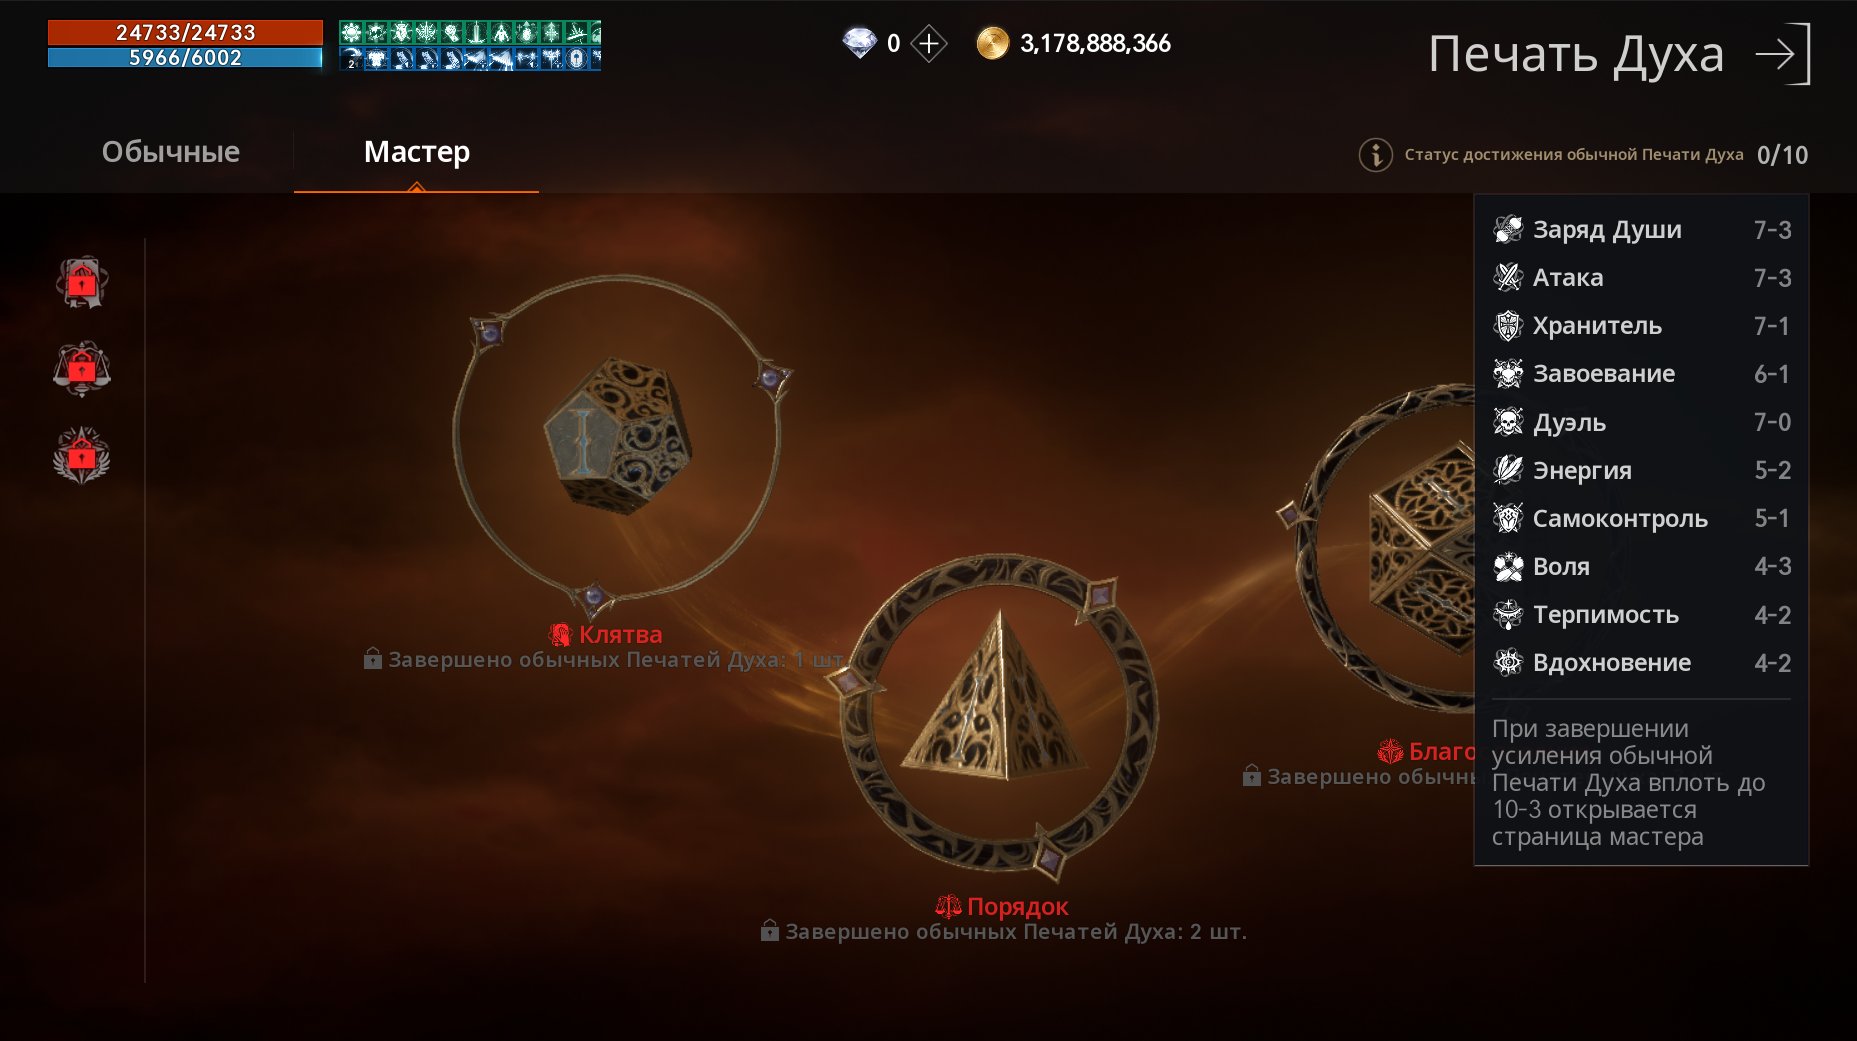Switch to the Обычные tab
The width and height of the screenshot is (1857, 1041).
coord(171,152)
